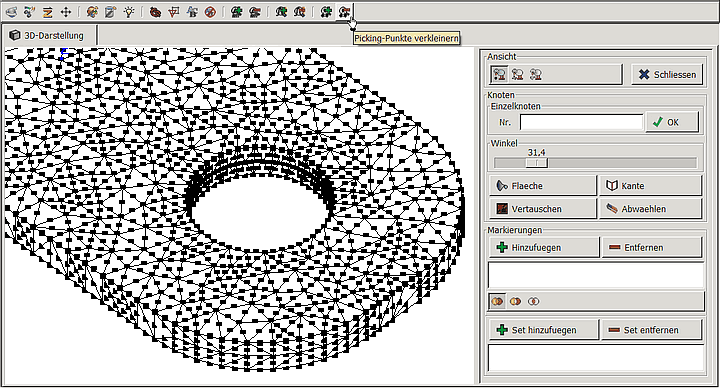720x388 pixels.
Task: Click the Picking-Punkte verkleinern toolbar icon
Action: click(x=344, y=12)
